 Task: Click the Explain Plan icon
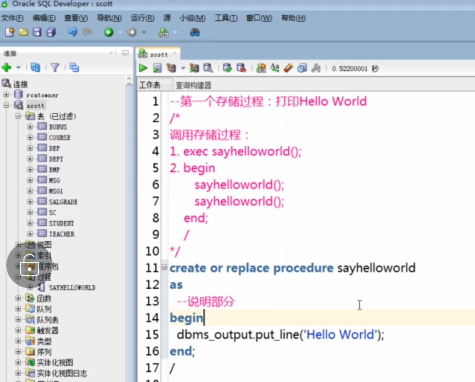coord(171,68)
